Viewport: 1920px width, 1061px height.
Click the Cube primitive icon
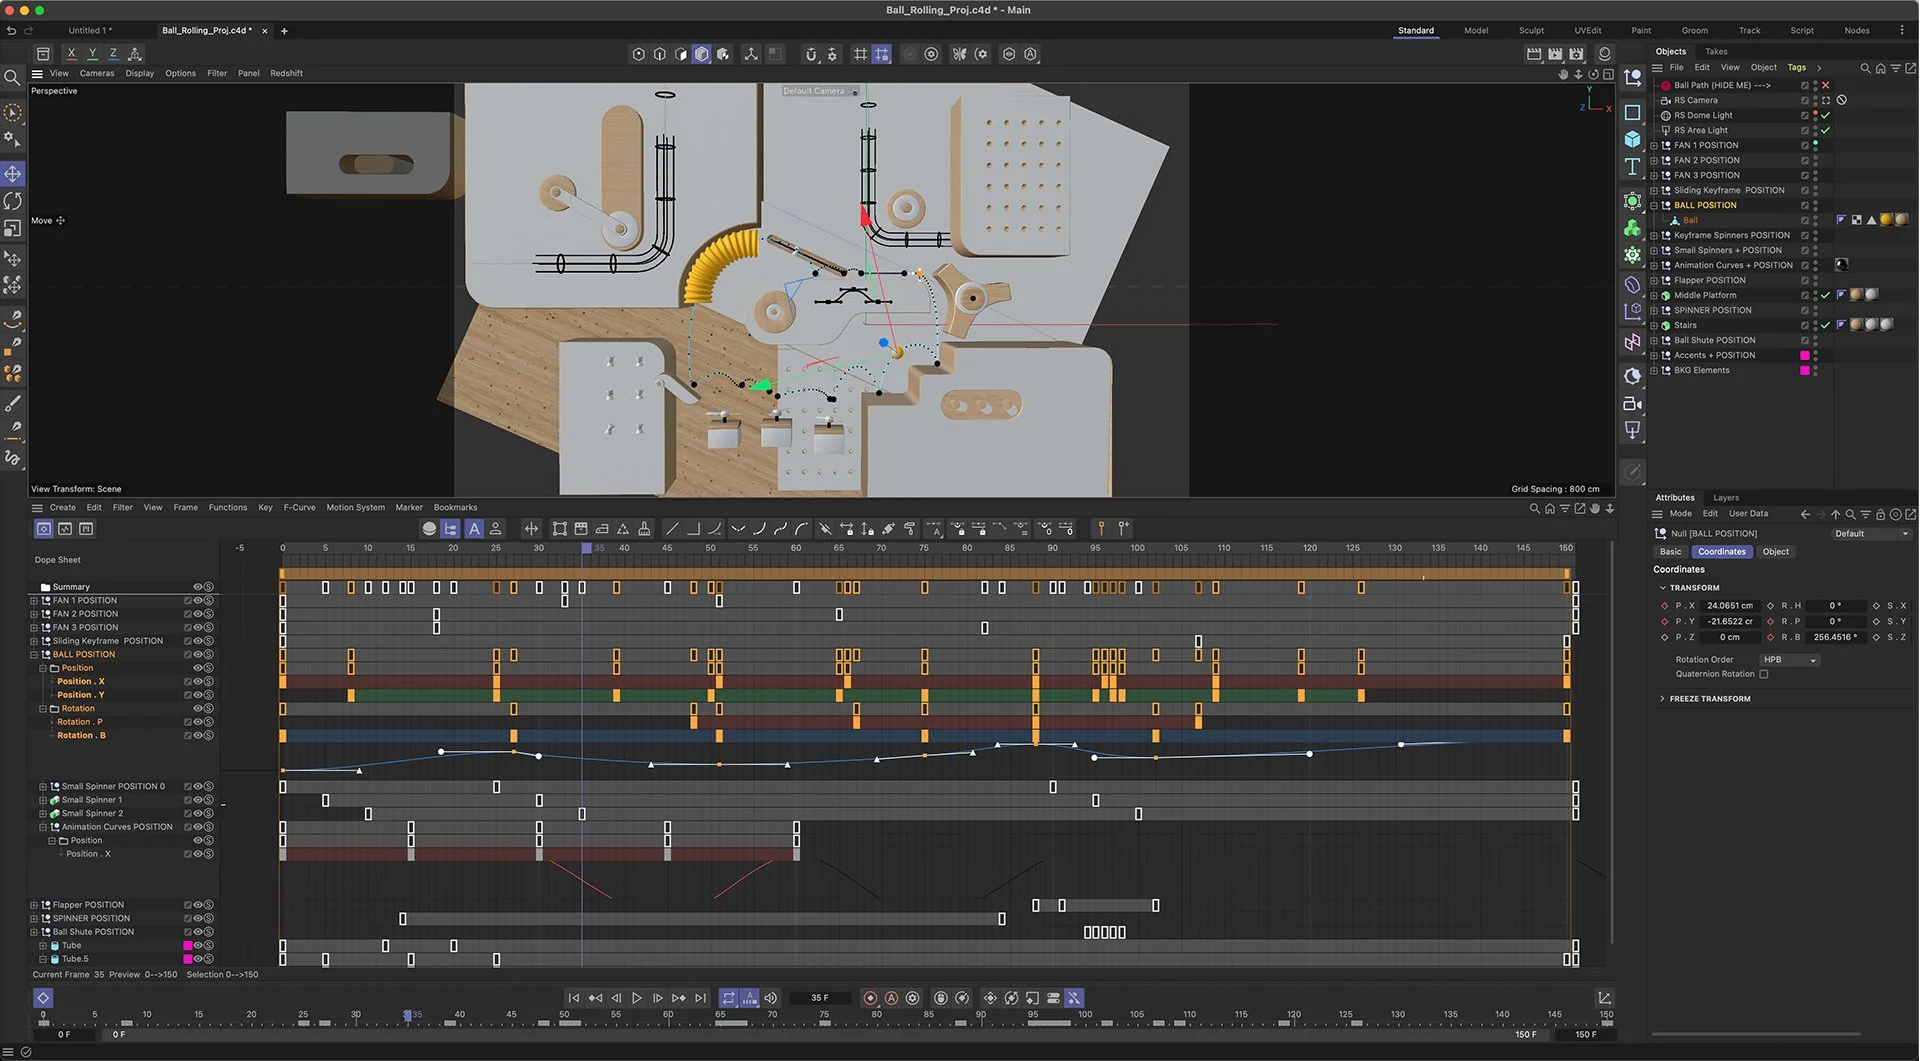pyautogui.click(x=1632, y=139)
